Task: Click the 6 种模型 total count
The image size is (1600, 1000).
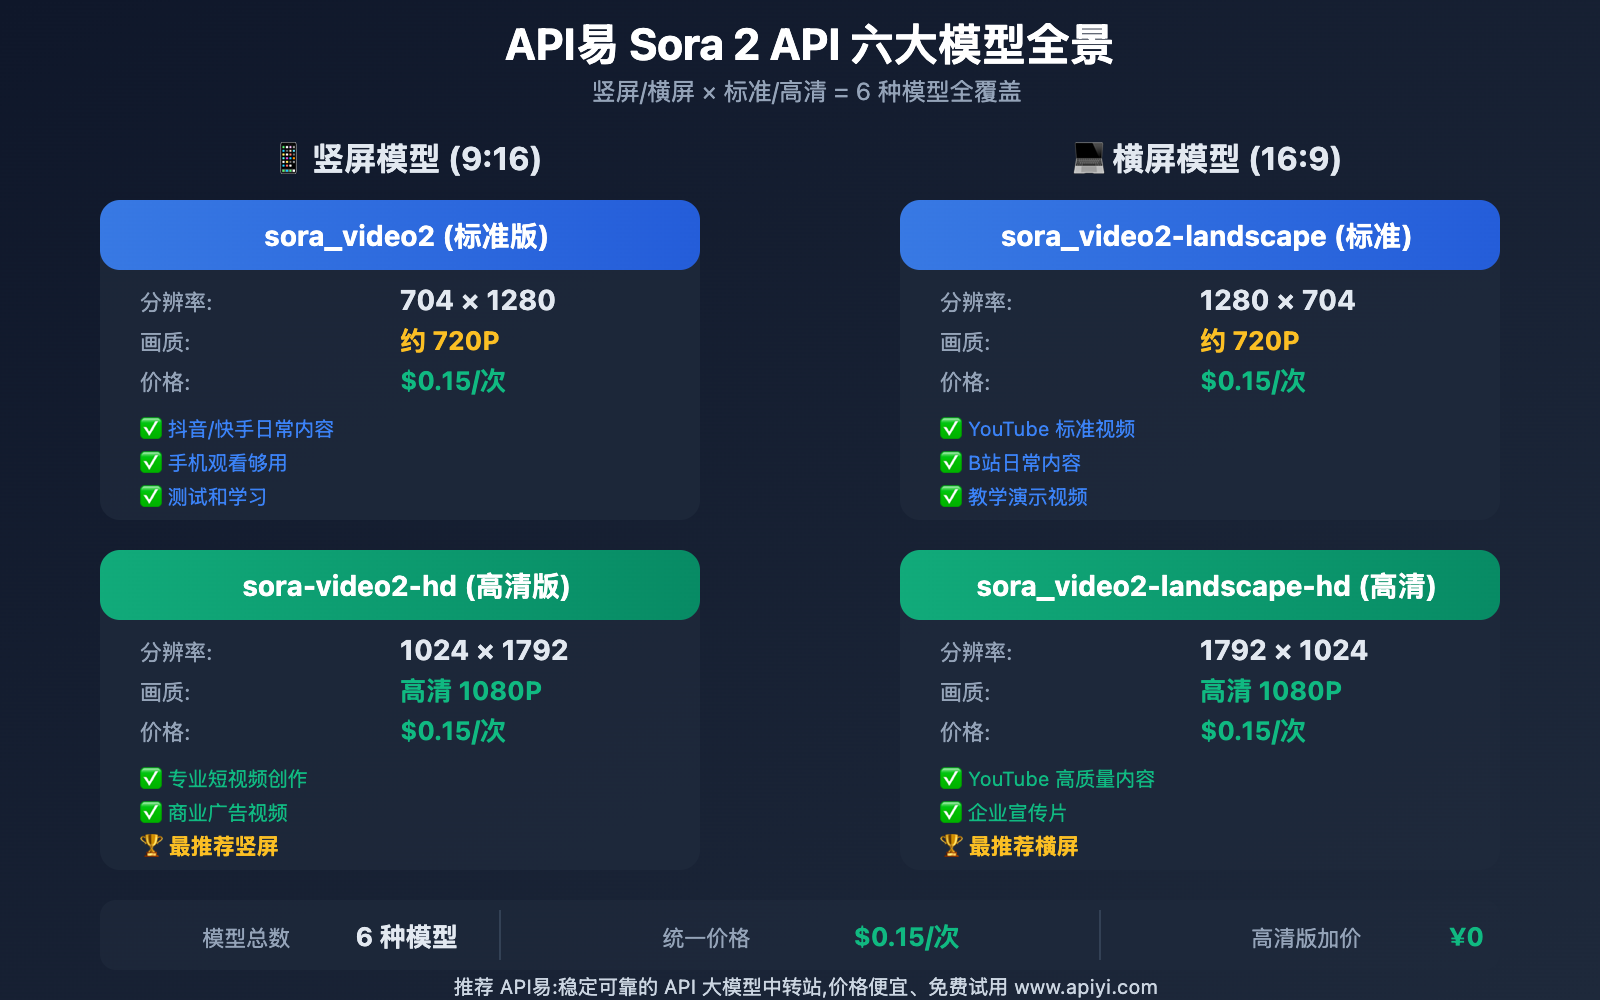Action: [x=406, y=937]
